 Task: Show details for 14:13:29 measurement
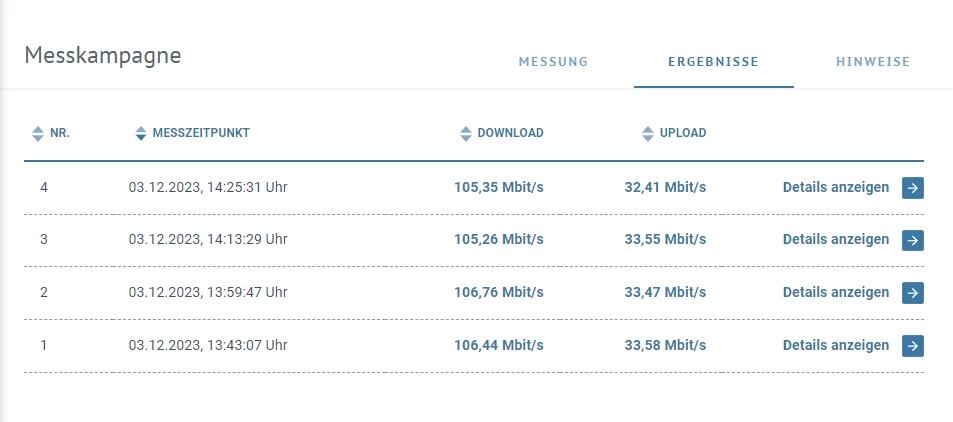tap(835, 240)
